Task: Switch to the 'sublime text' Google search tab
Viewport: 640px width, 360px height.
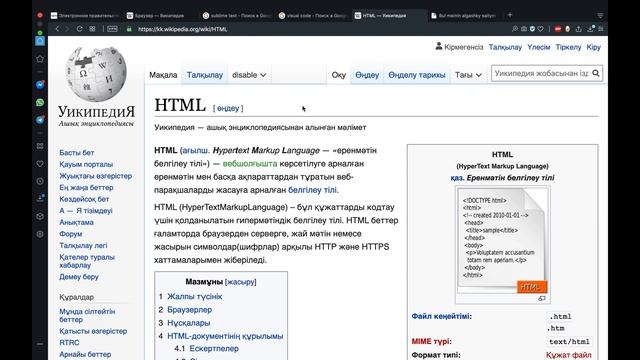Action: coord(237,16)
